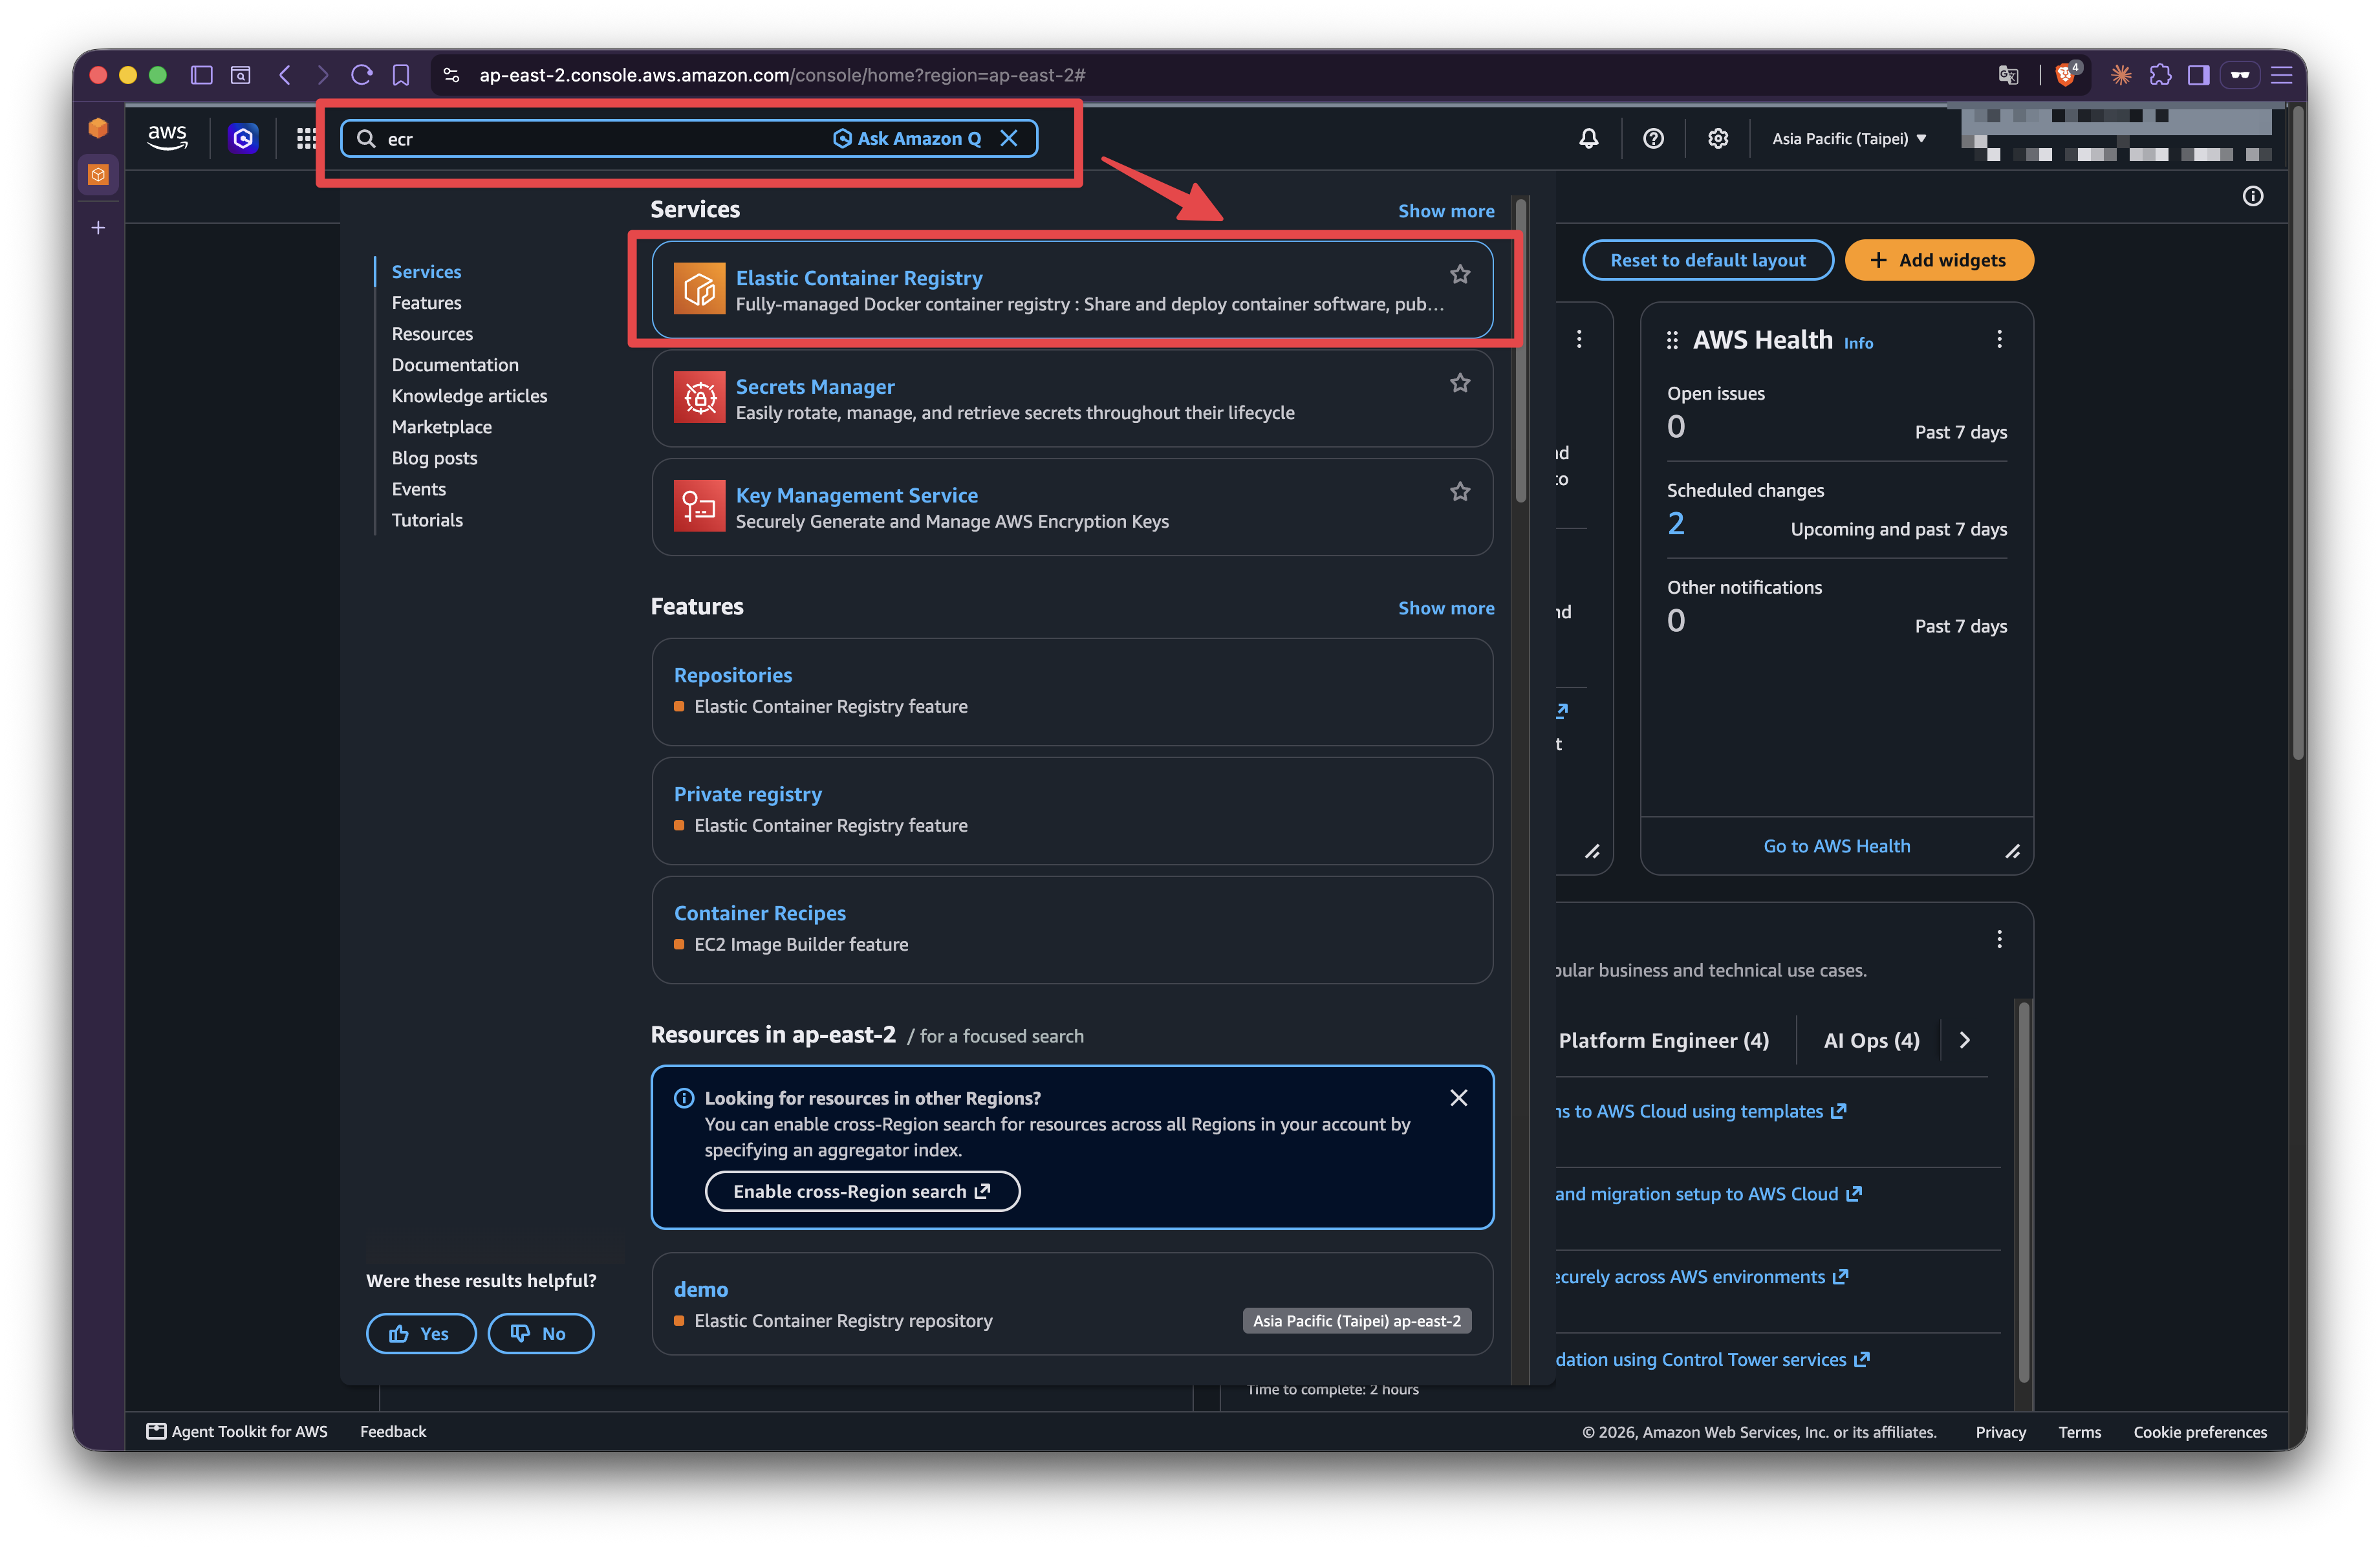Clear the search box with the X icon
Viewport: 2380px width, 1547px height.
coord(1009,138)
